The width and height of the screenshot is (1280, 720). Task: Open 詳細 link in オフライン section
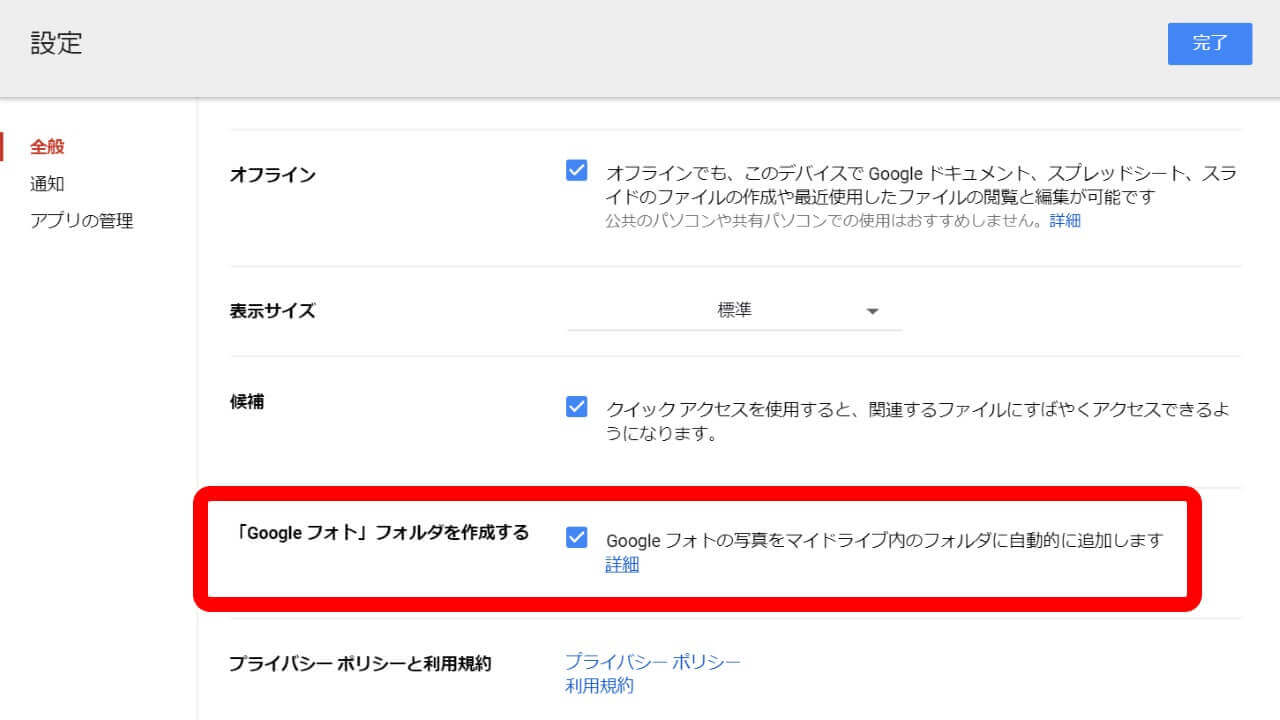tap(1065, 221)
